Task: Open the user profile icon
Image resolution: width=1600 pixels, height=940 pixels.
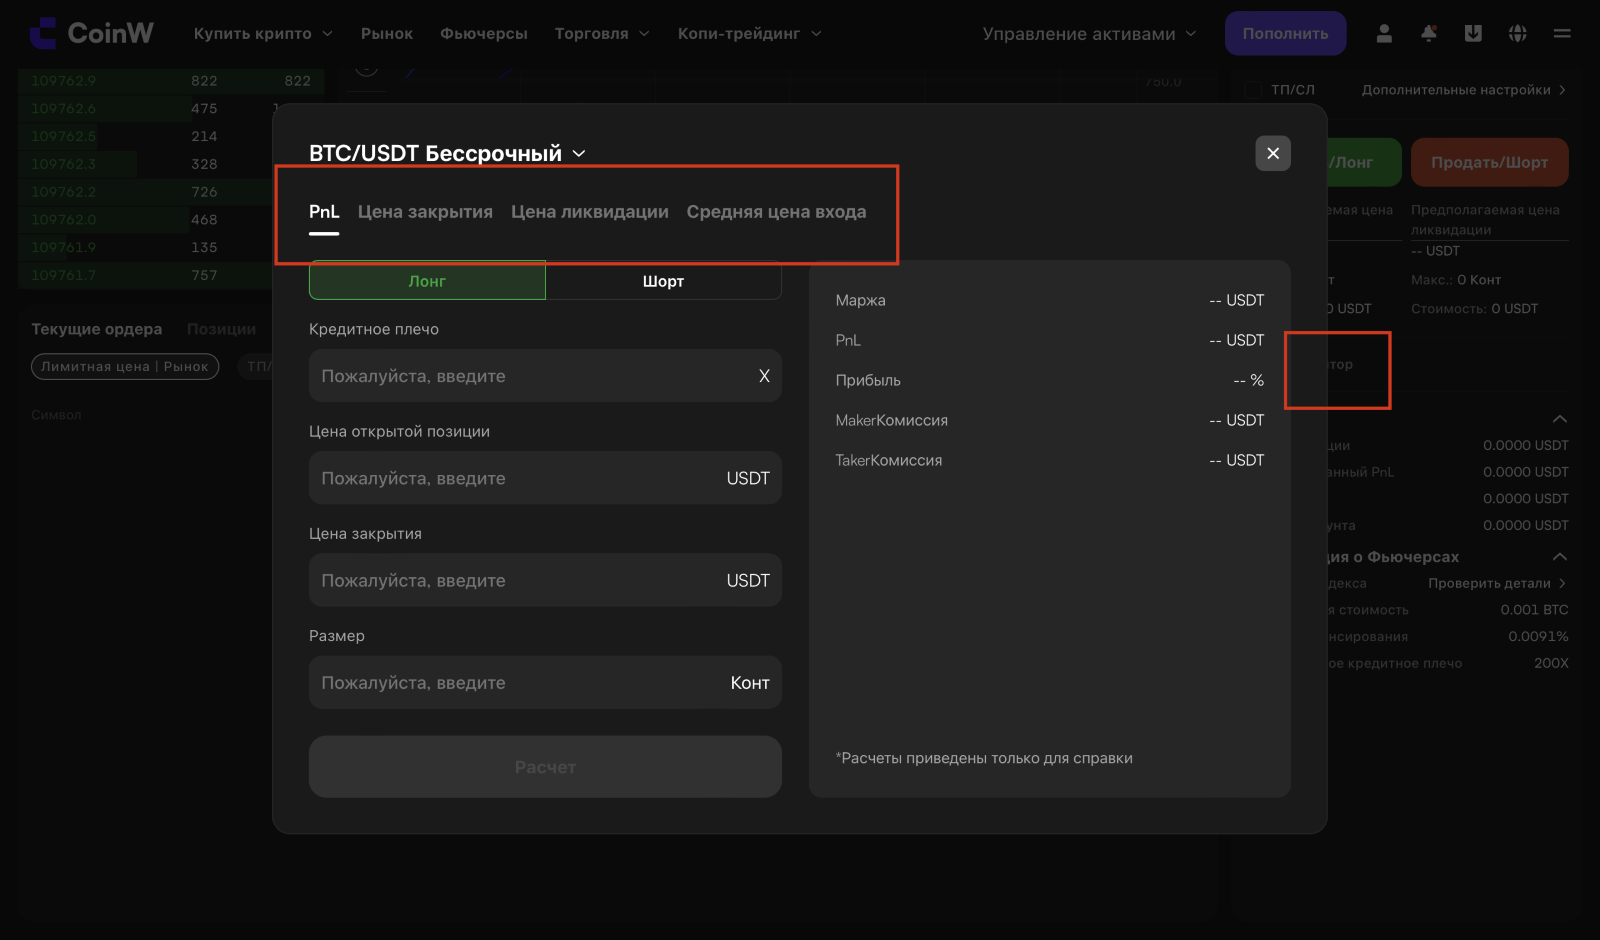Action: click(1384, 33)
